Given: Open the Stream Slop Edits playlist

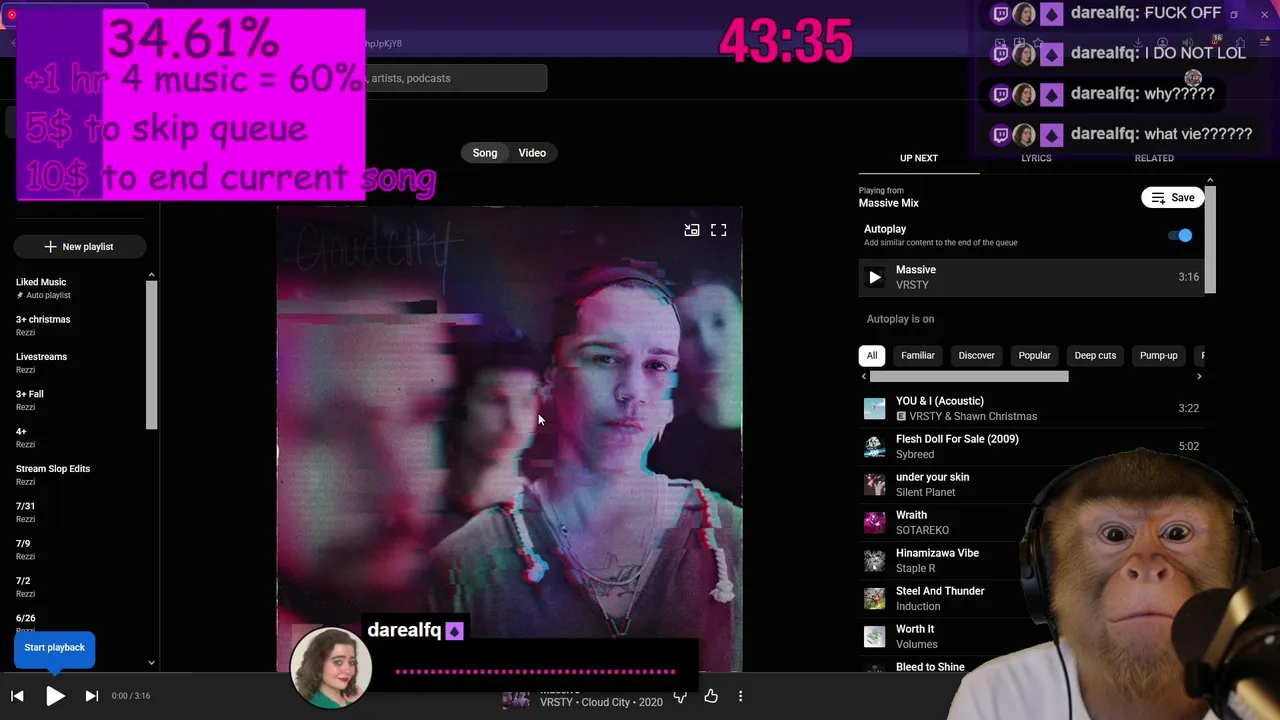Looking at the screenshot, I should [53, 469].
